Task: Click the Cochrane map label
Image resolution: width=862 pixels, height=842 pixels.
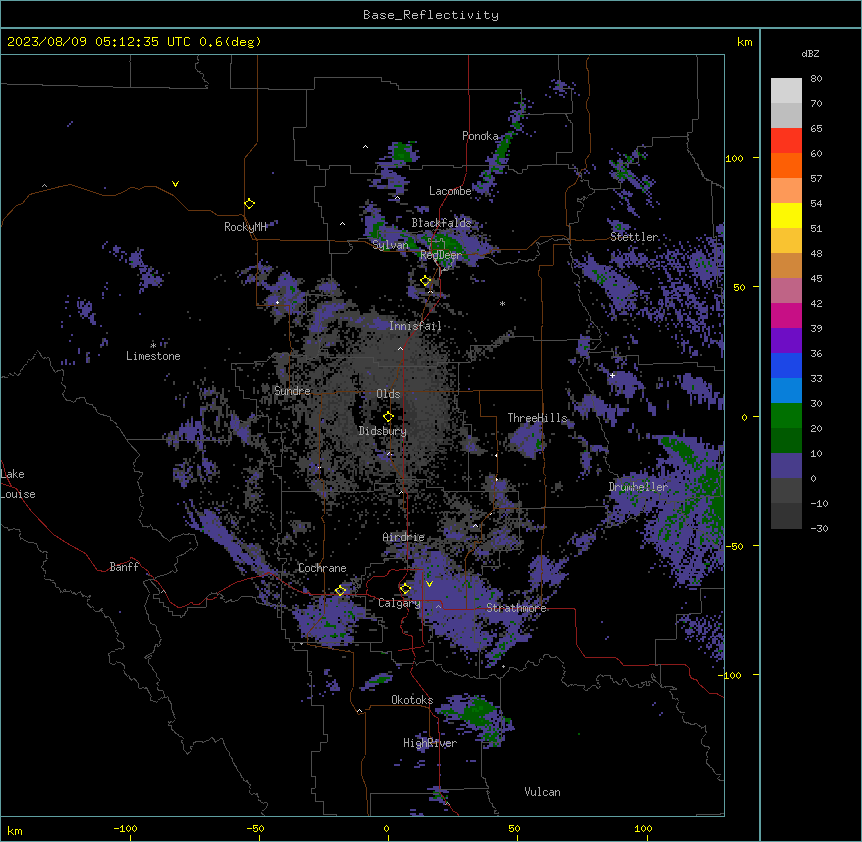Action: tap(322, 568)
